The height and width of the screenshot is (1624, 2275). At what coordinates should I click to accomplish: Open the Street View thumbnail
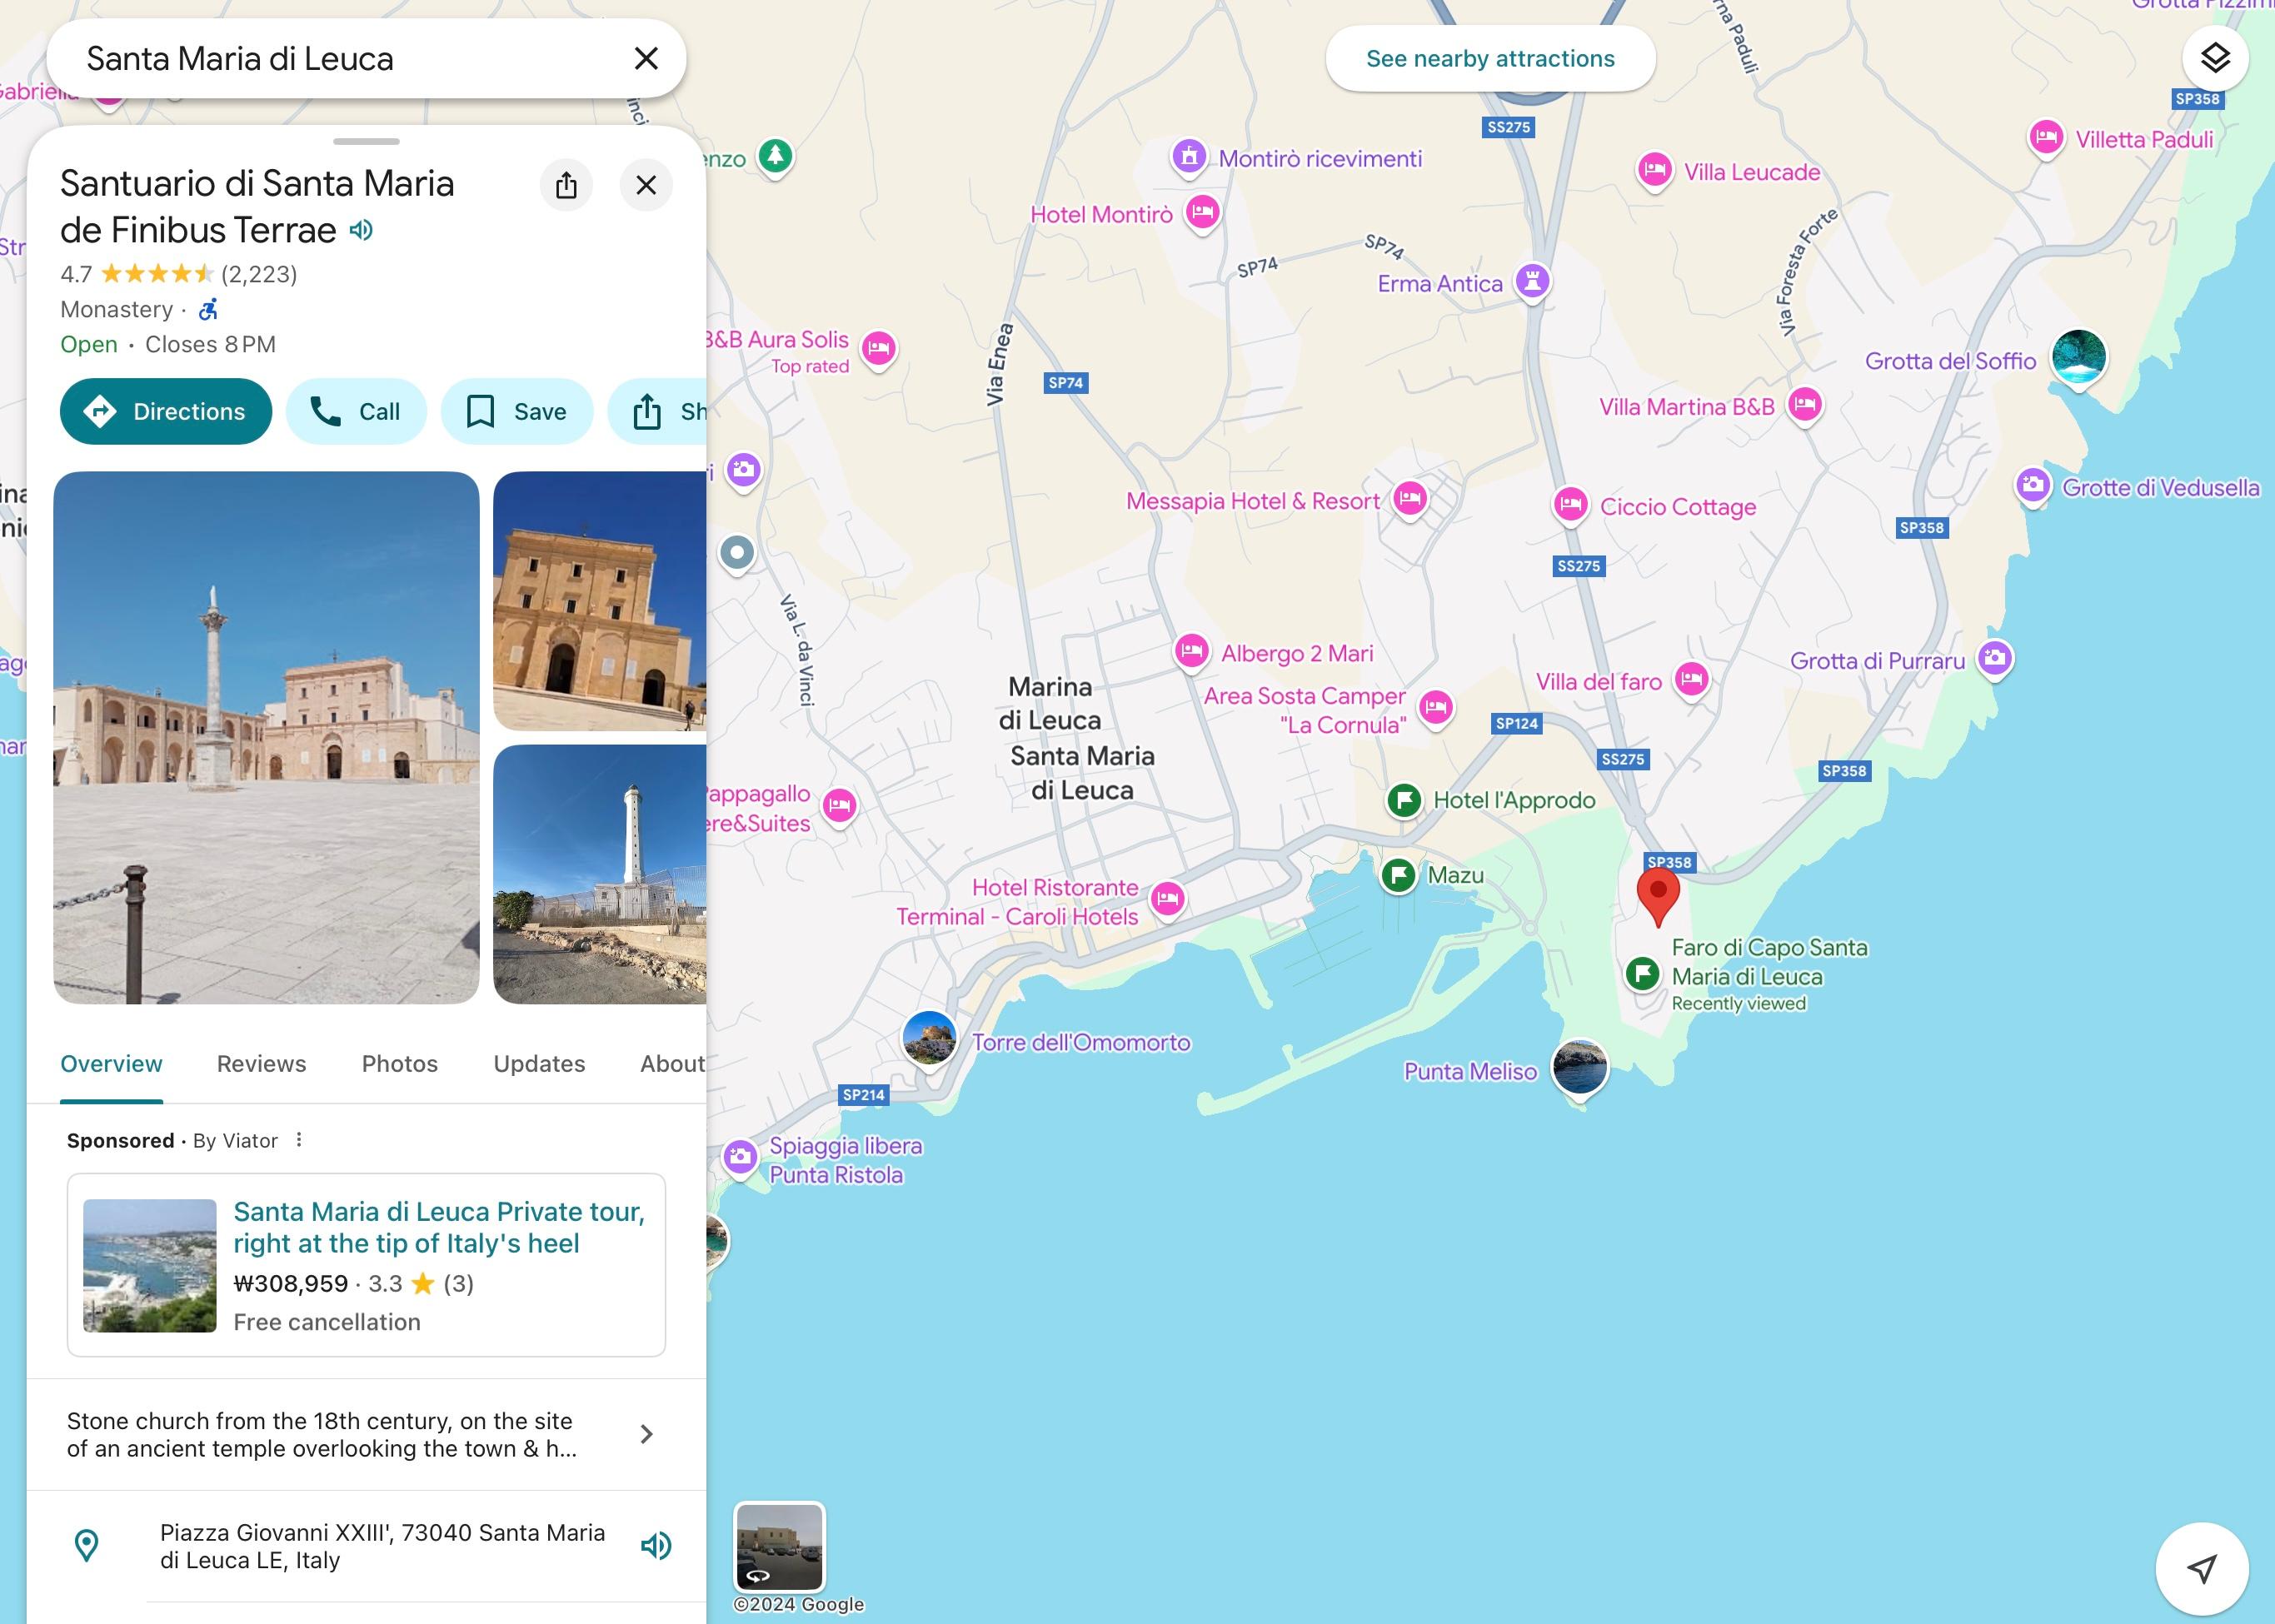point(780,1546)
